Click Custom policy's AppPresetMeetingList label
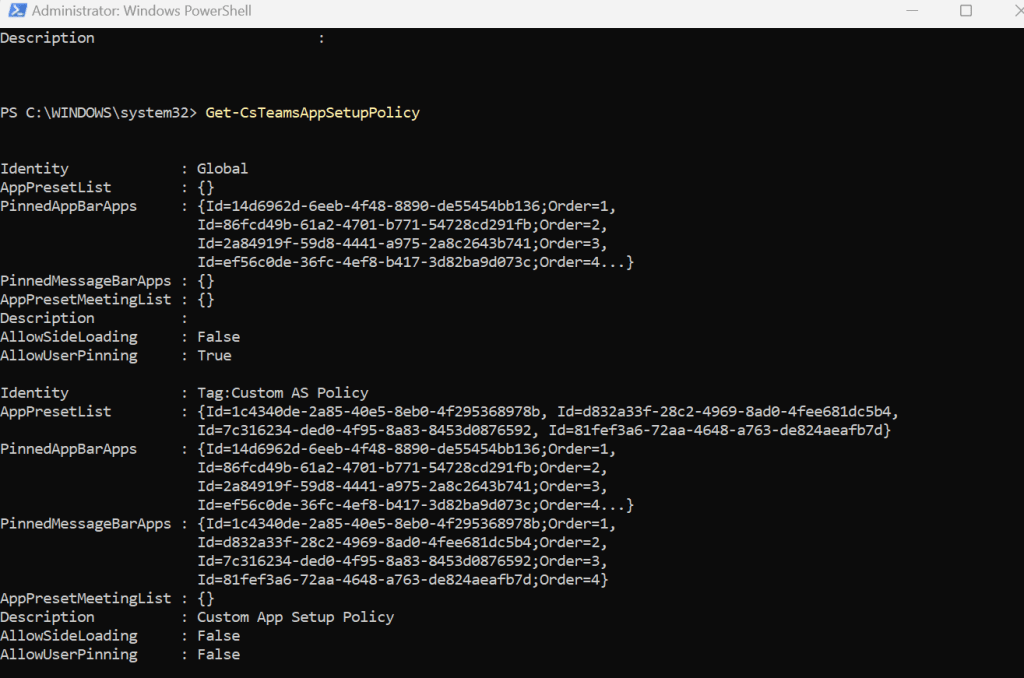Screen dimensions: 1024x678 86,598
